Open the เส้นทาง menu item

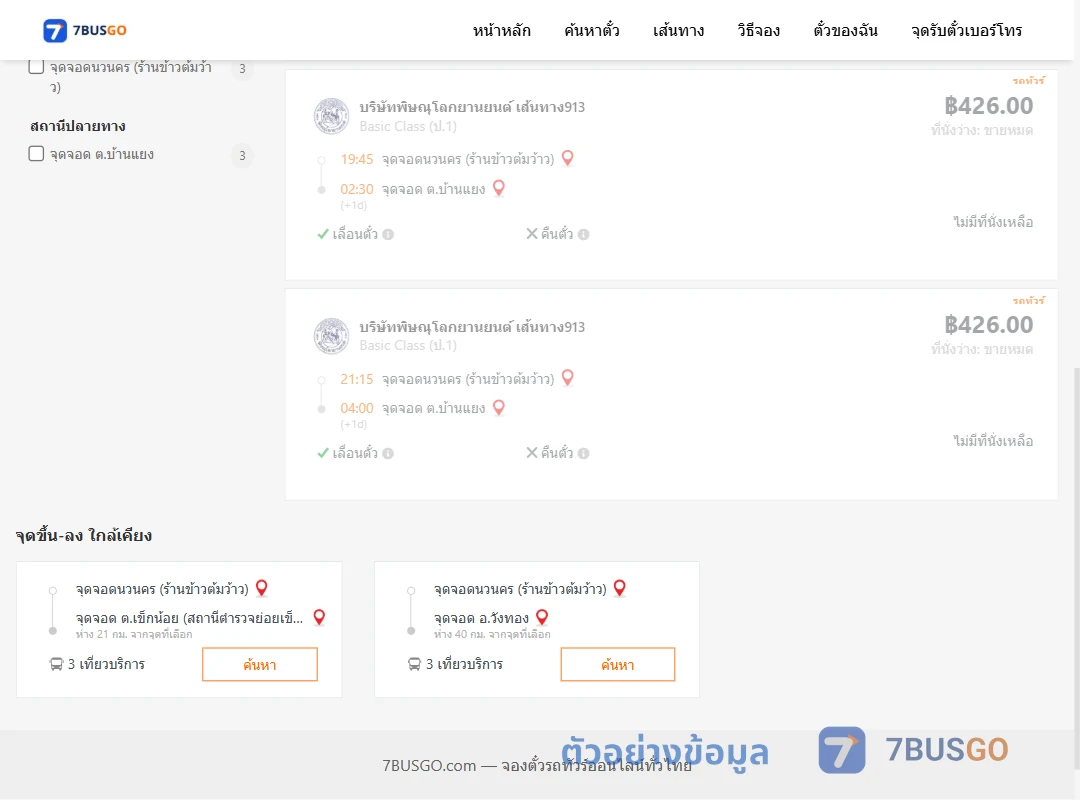click(678, 30)
